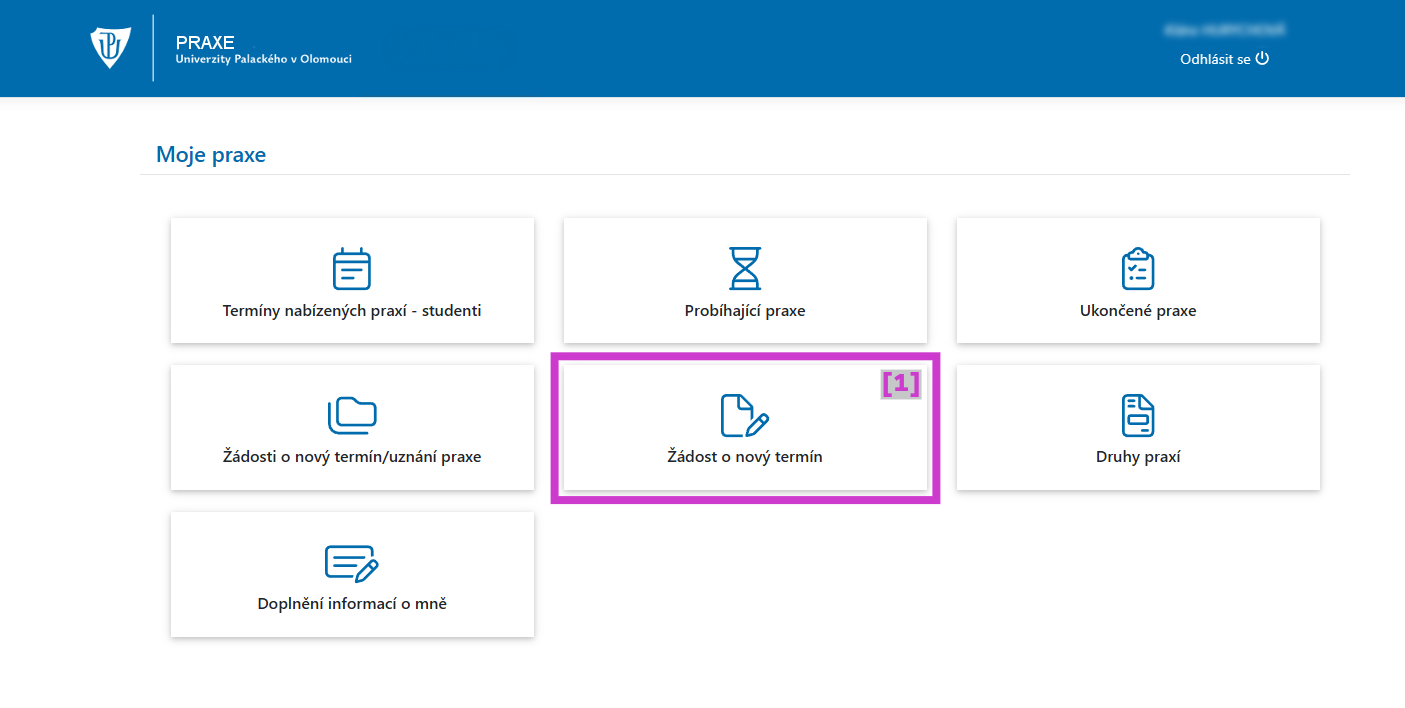Click the document-with-pencil icon in the highlighted tile
This screenshot has width=1405, height=708.
tap(745, 414)
